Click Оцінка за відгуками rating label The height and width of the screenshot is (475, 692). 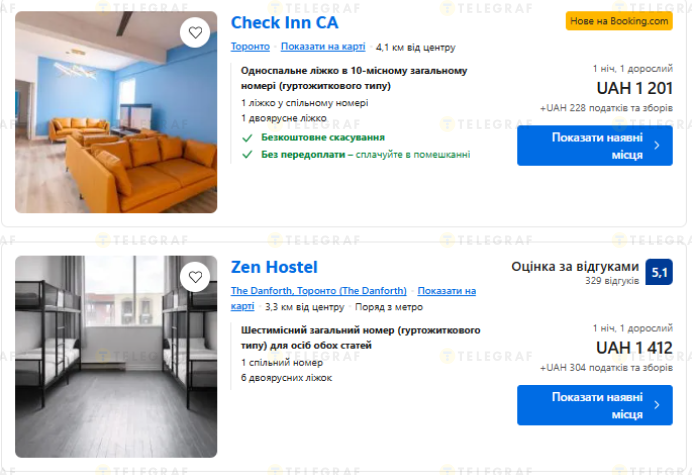(574, 267)
